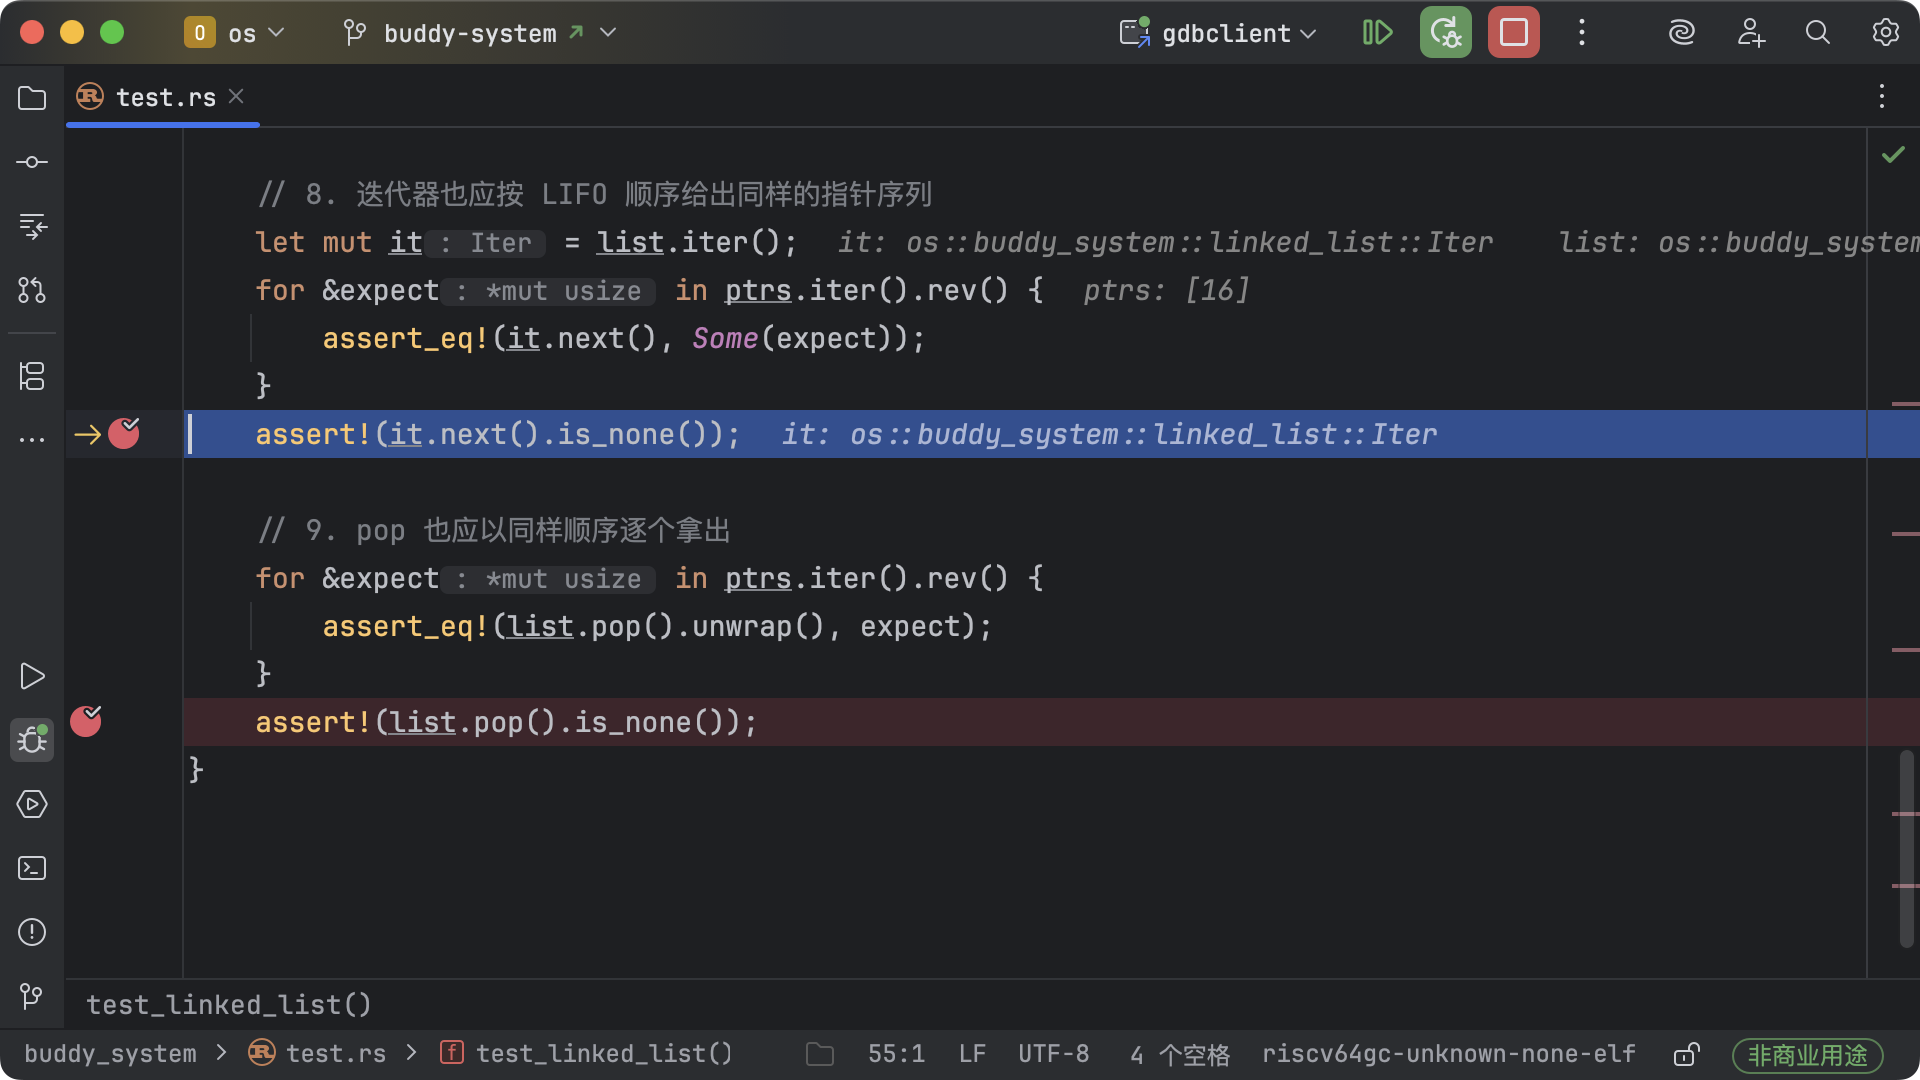Stop the running gdbclient session
Screen dimensions: 1920x1080
1513,33
